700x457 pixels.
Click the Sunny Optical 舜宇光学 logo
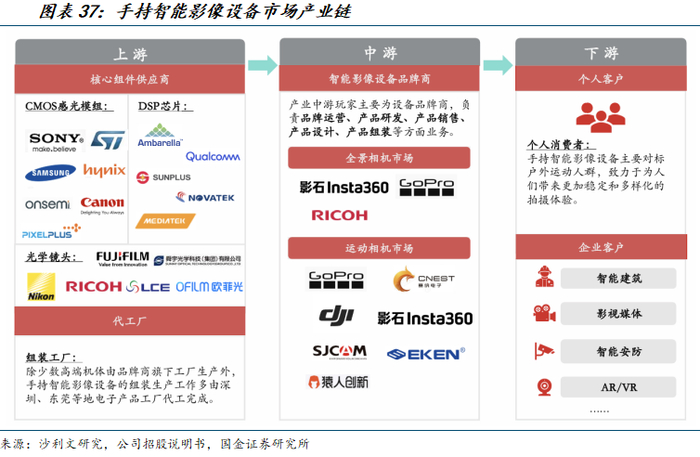click(x=197, y=260)
